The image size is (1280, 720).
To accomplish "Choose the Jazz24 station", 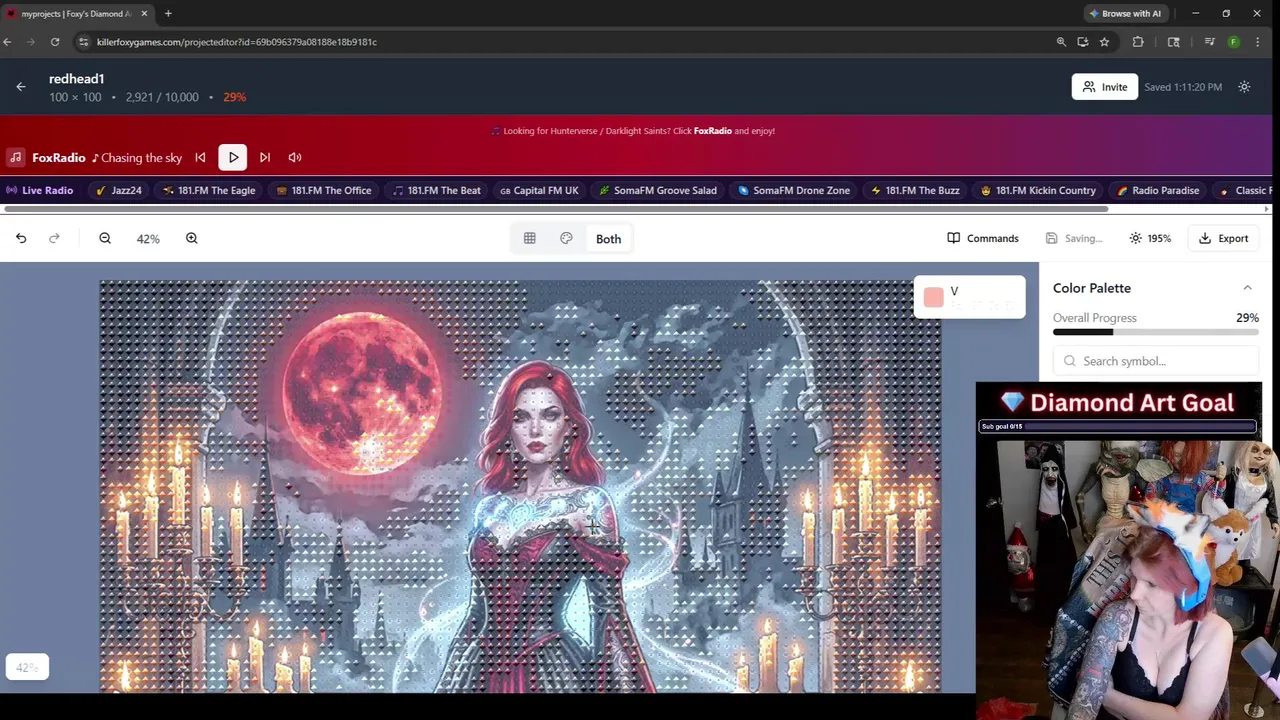I will [x=119, y=190].
